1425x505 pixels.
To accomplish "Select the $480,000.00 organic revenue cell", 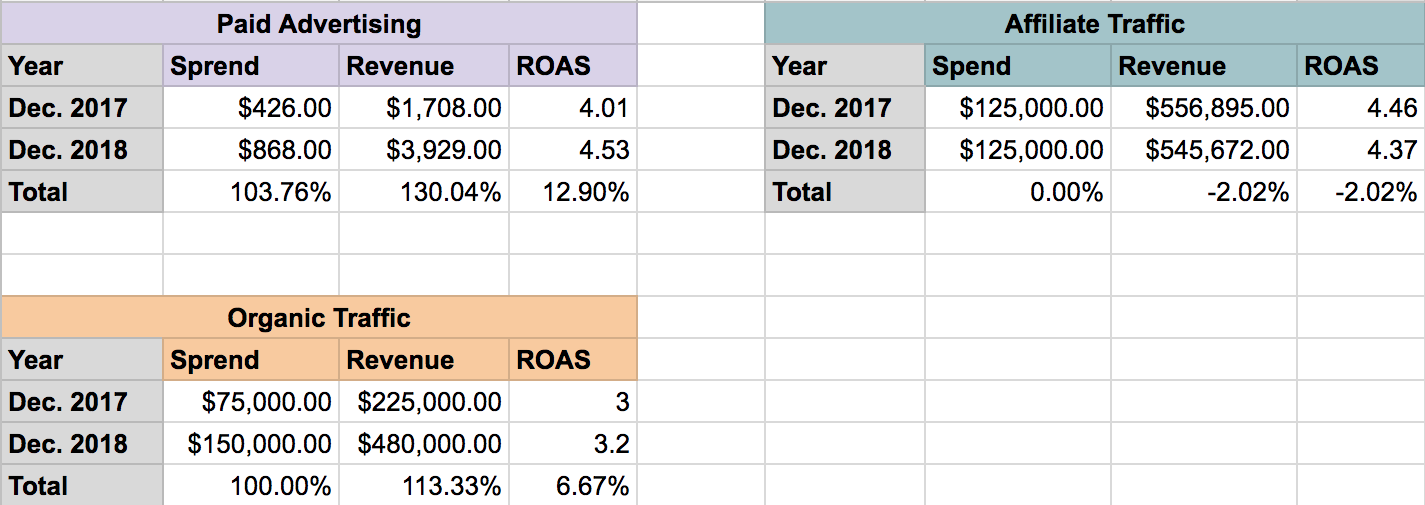I will (424, 444).
